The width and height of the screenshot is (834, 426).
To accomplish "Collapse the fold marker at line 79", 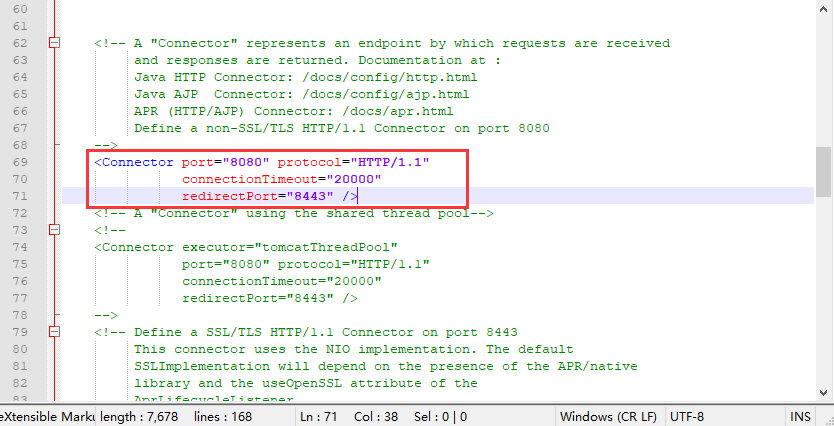I will coord(54,331).
